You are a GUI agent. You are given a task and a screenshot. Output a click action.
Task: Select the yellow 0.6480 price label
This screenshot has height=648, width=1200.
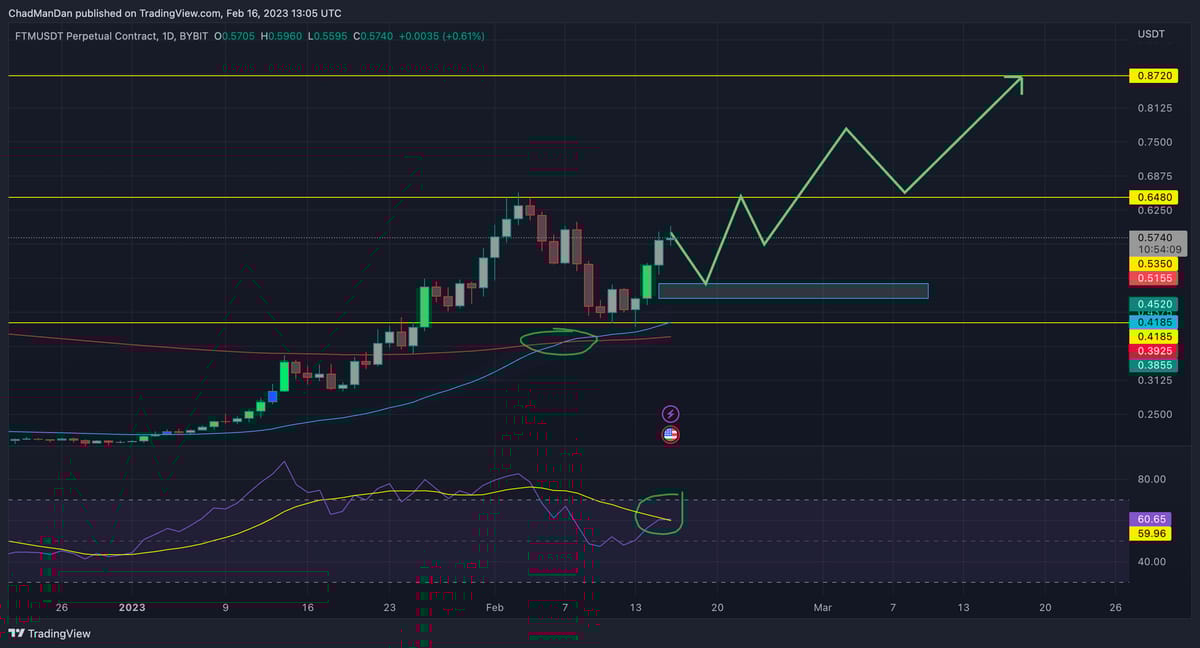[x=1151, y=197]
